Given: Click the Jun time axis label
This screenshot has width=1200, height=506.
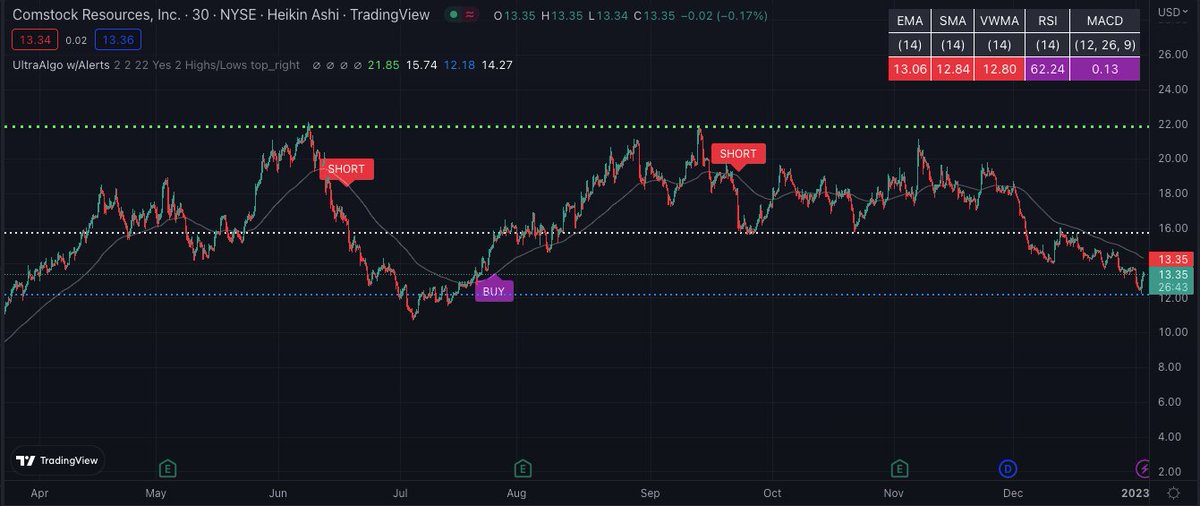Looking at the screenshot, I should pos(279,494).
